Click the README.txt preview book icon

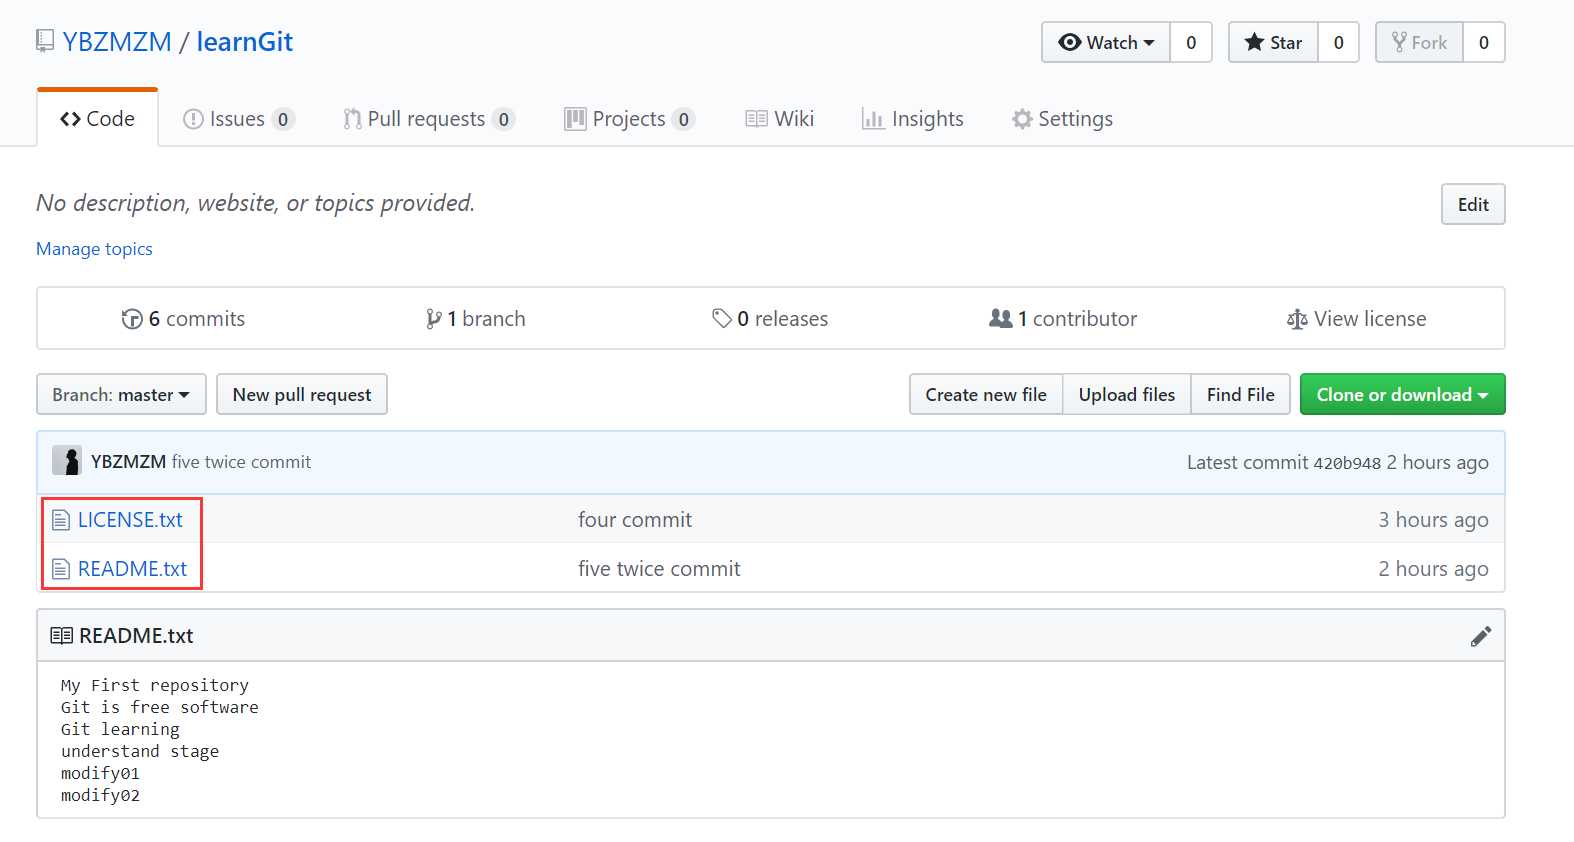(62, 636)
